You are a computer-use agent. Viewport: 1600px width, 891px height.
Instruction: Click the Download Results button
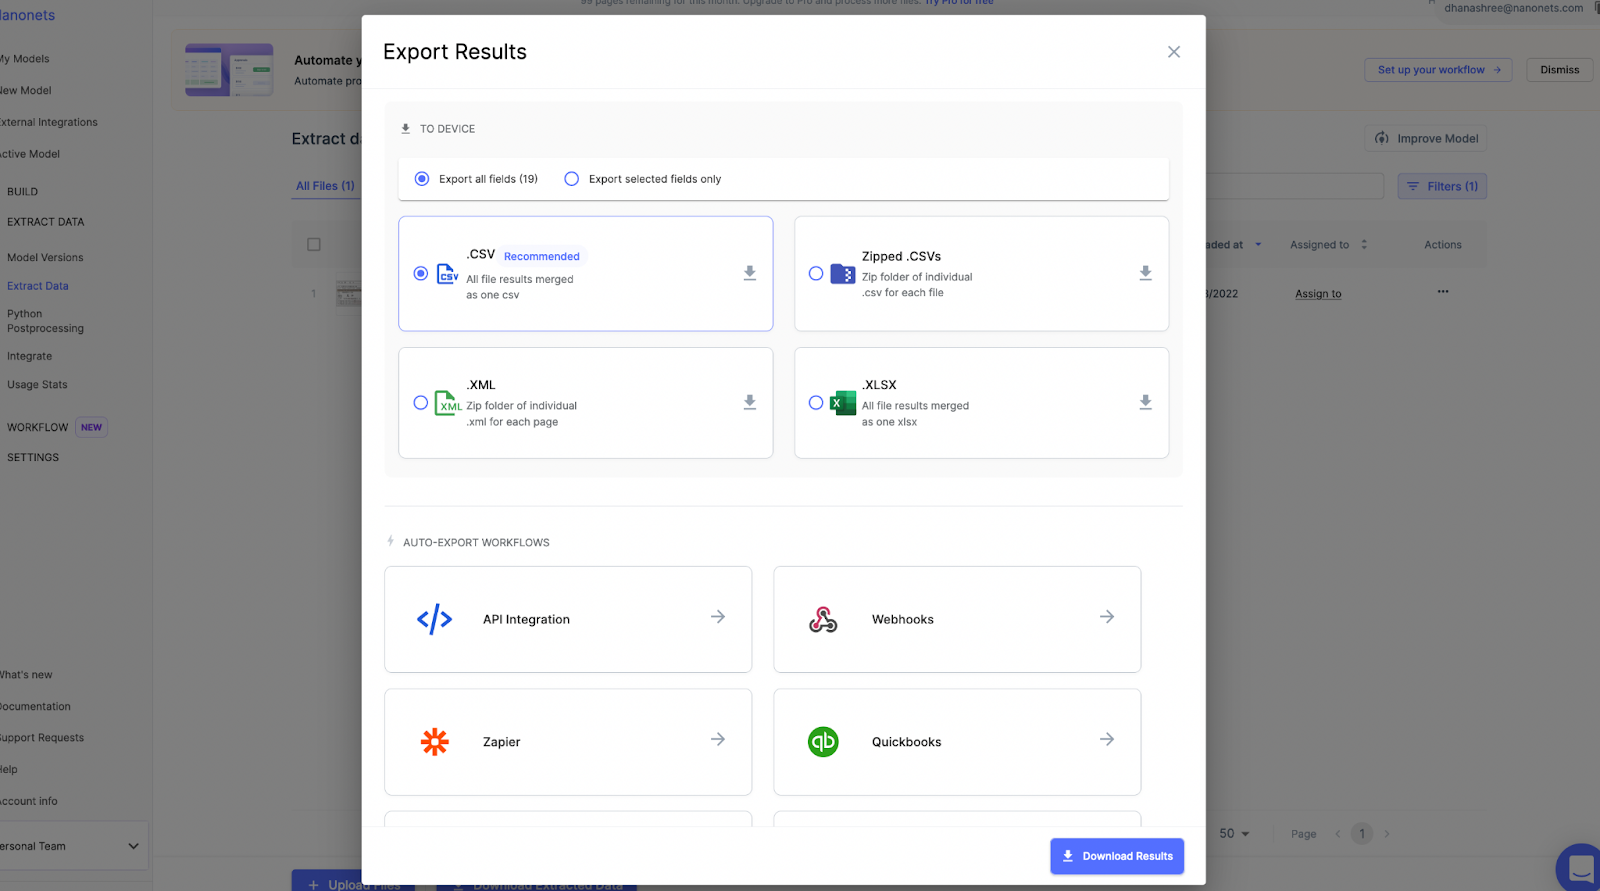pyautogui.click(x=1117, y=856)
